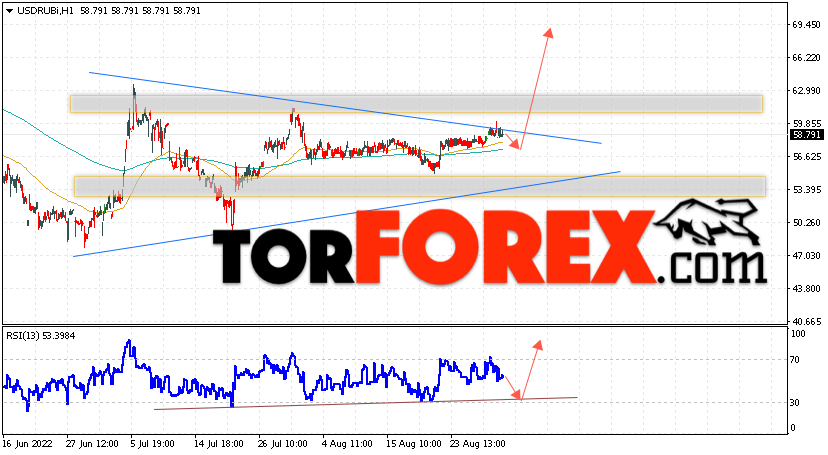Select the brown RSI support trendline
The image size is (828, 455).
(x=365, y=403)
